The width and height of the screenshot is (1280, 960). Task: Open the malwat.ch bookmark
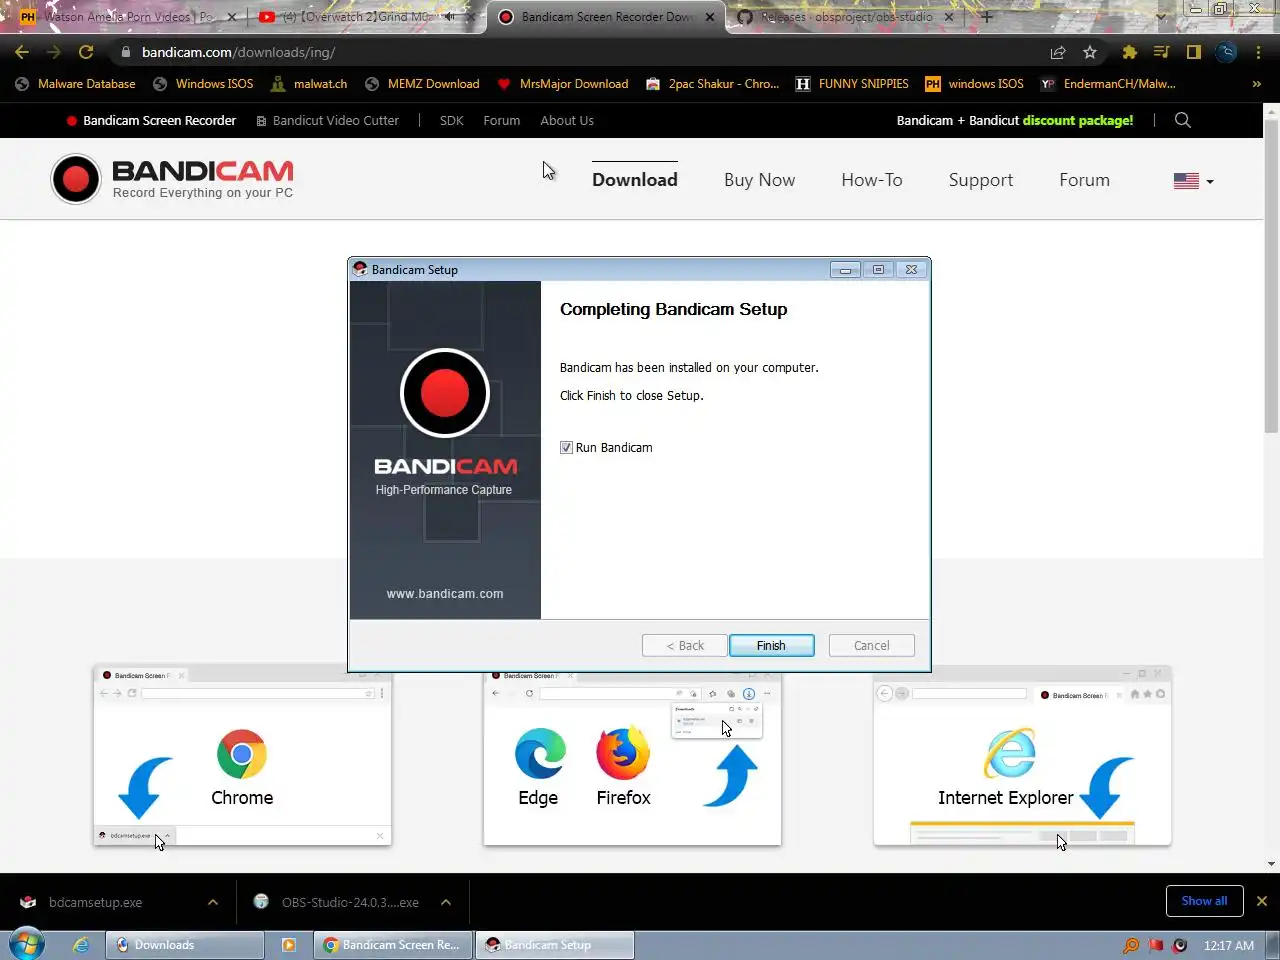point(310,84)
